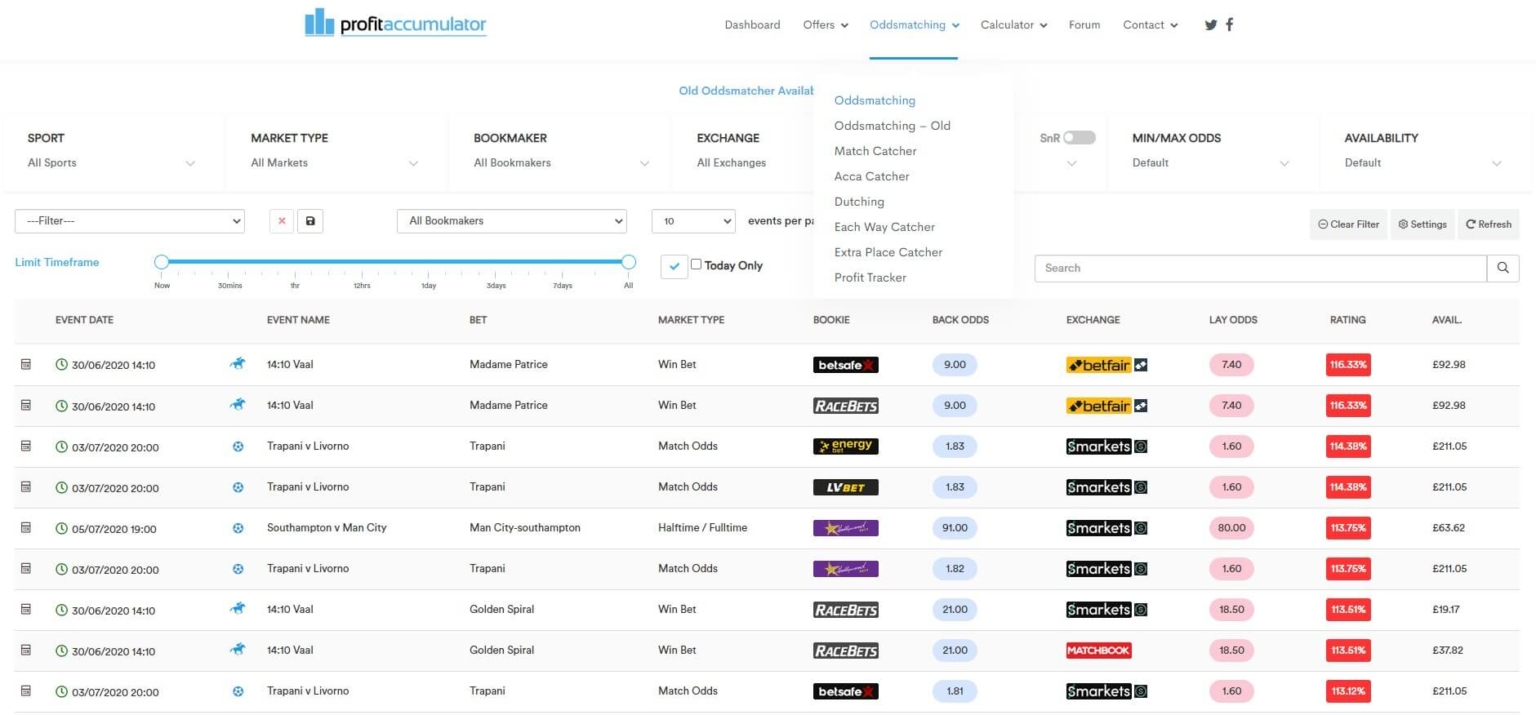Select Acca Catcher from the Oddsmatching menu

pos(872,175)
